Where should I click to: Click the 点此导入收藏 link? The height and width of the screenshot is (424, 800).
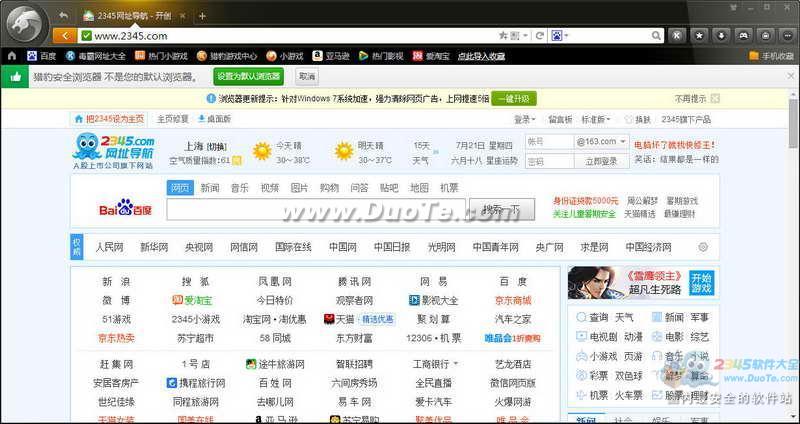coord(481,56)
